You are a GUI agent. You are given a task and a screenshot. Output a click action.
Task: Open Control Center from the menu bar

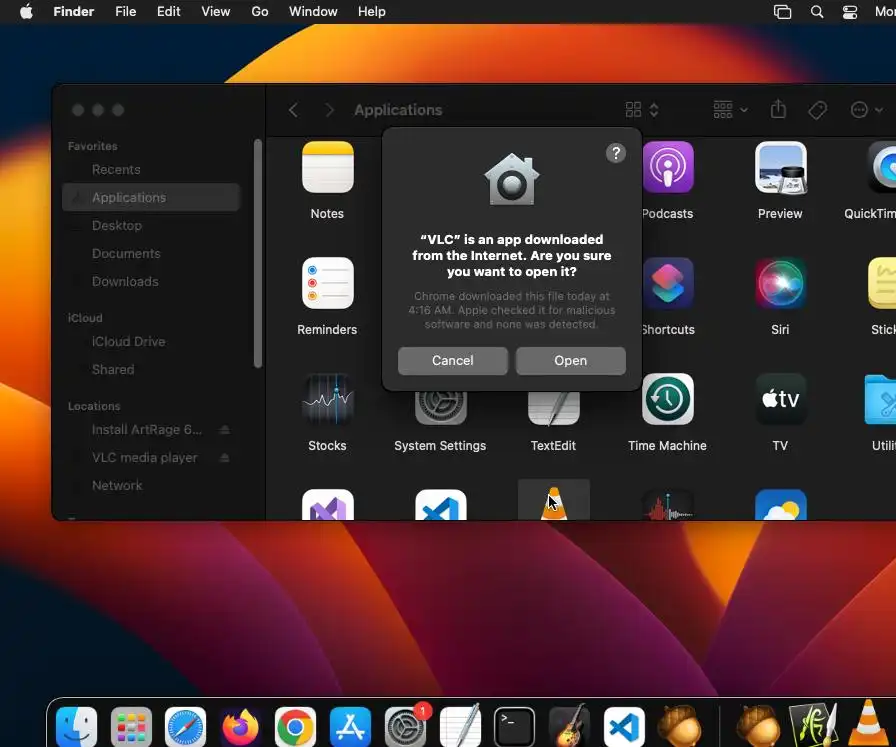850,12
